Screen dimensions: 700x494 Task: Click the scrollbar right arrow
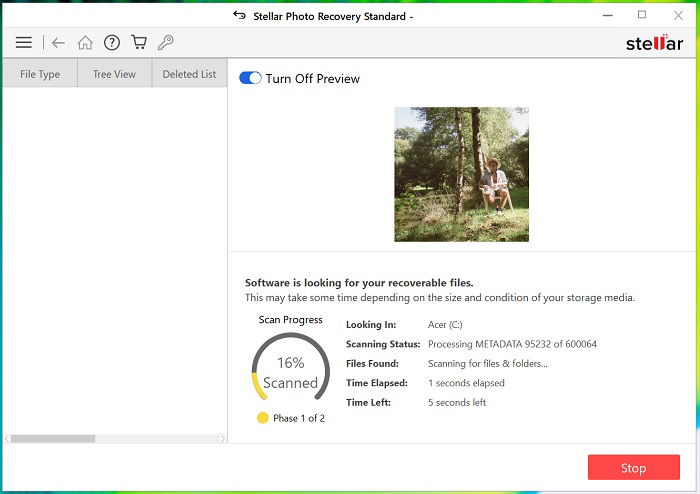223,439
